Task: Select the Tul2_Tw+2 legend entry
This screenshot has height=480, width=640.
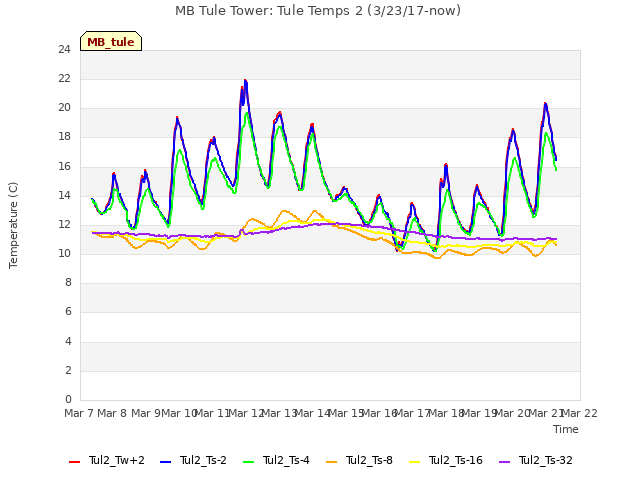Action: [x=107, y=460]
